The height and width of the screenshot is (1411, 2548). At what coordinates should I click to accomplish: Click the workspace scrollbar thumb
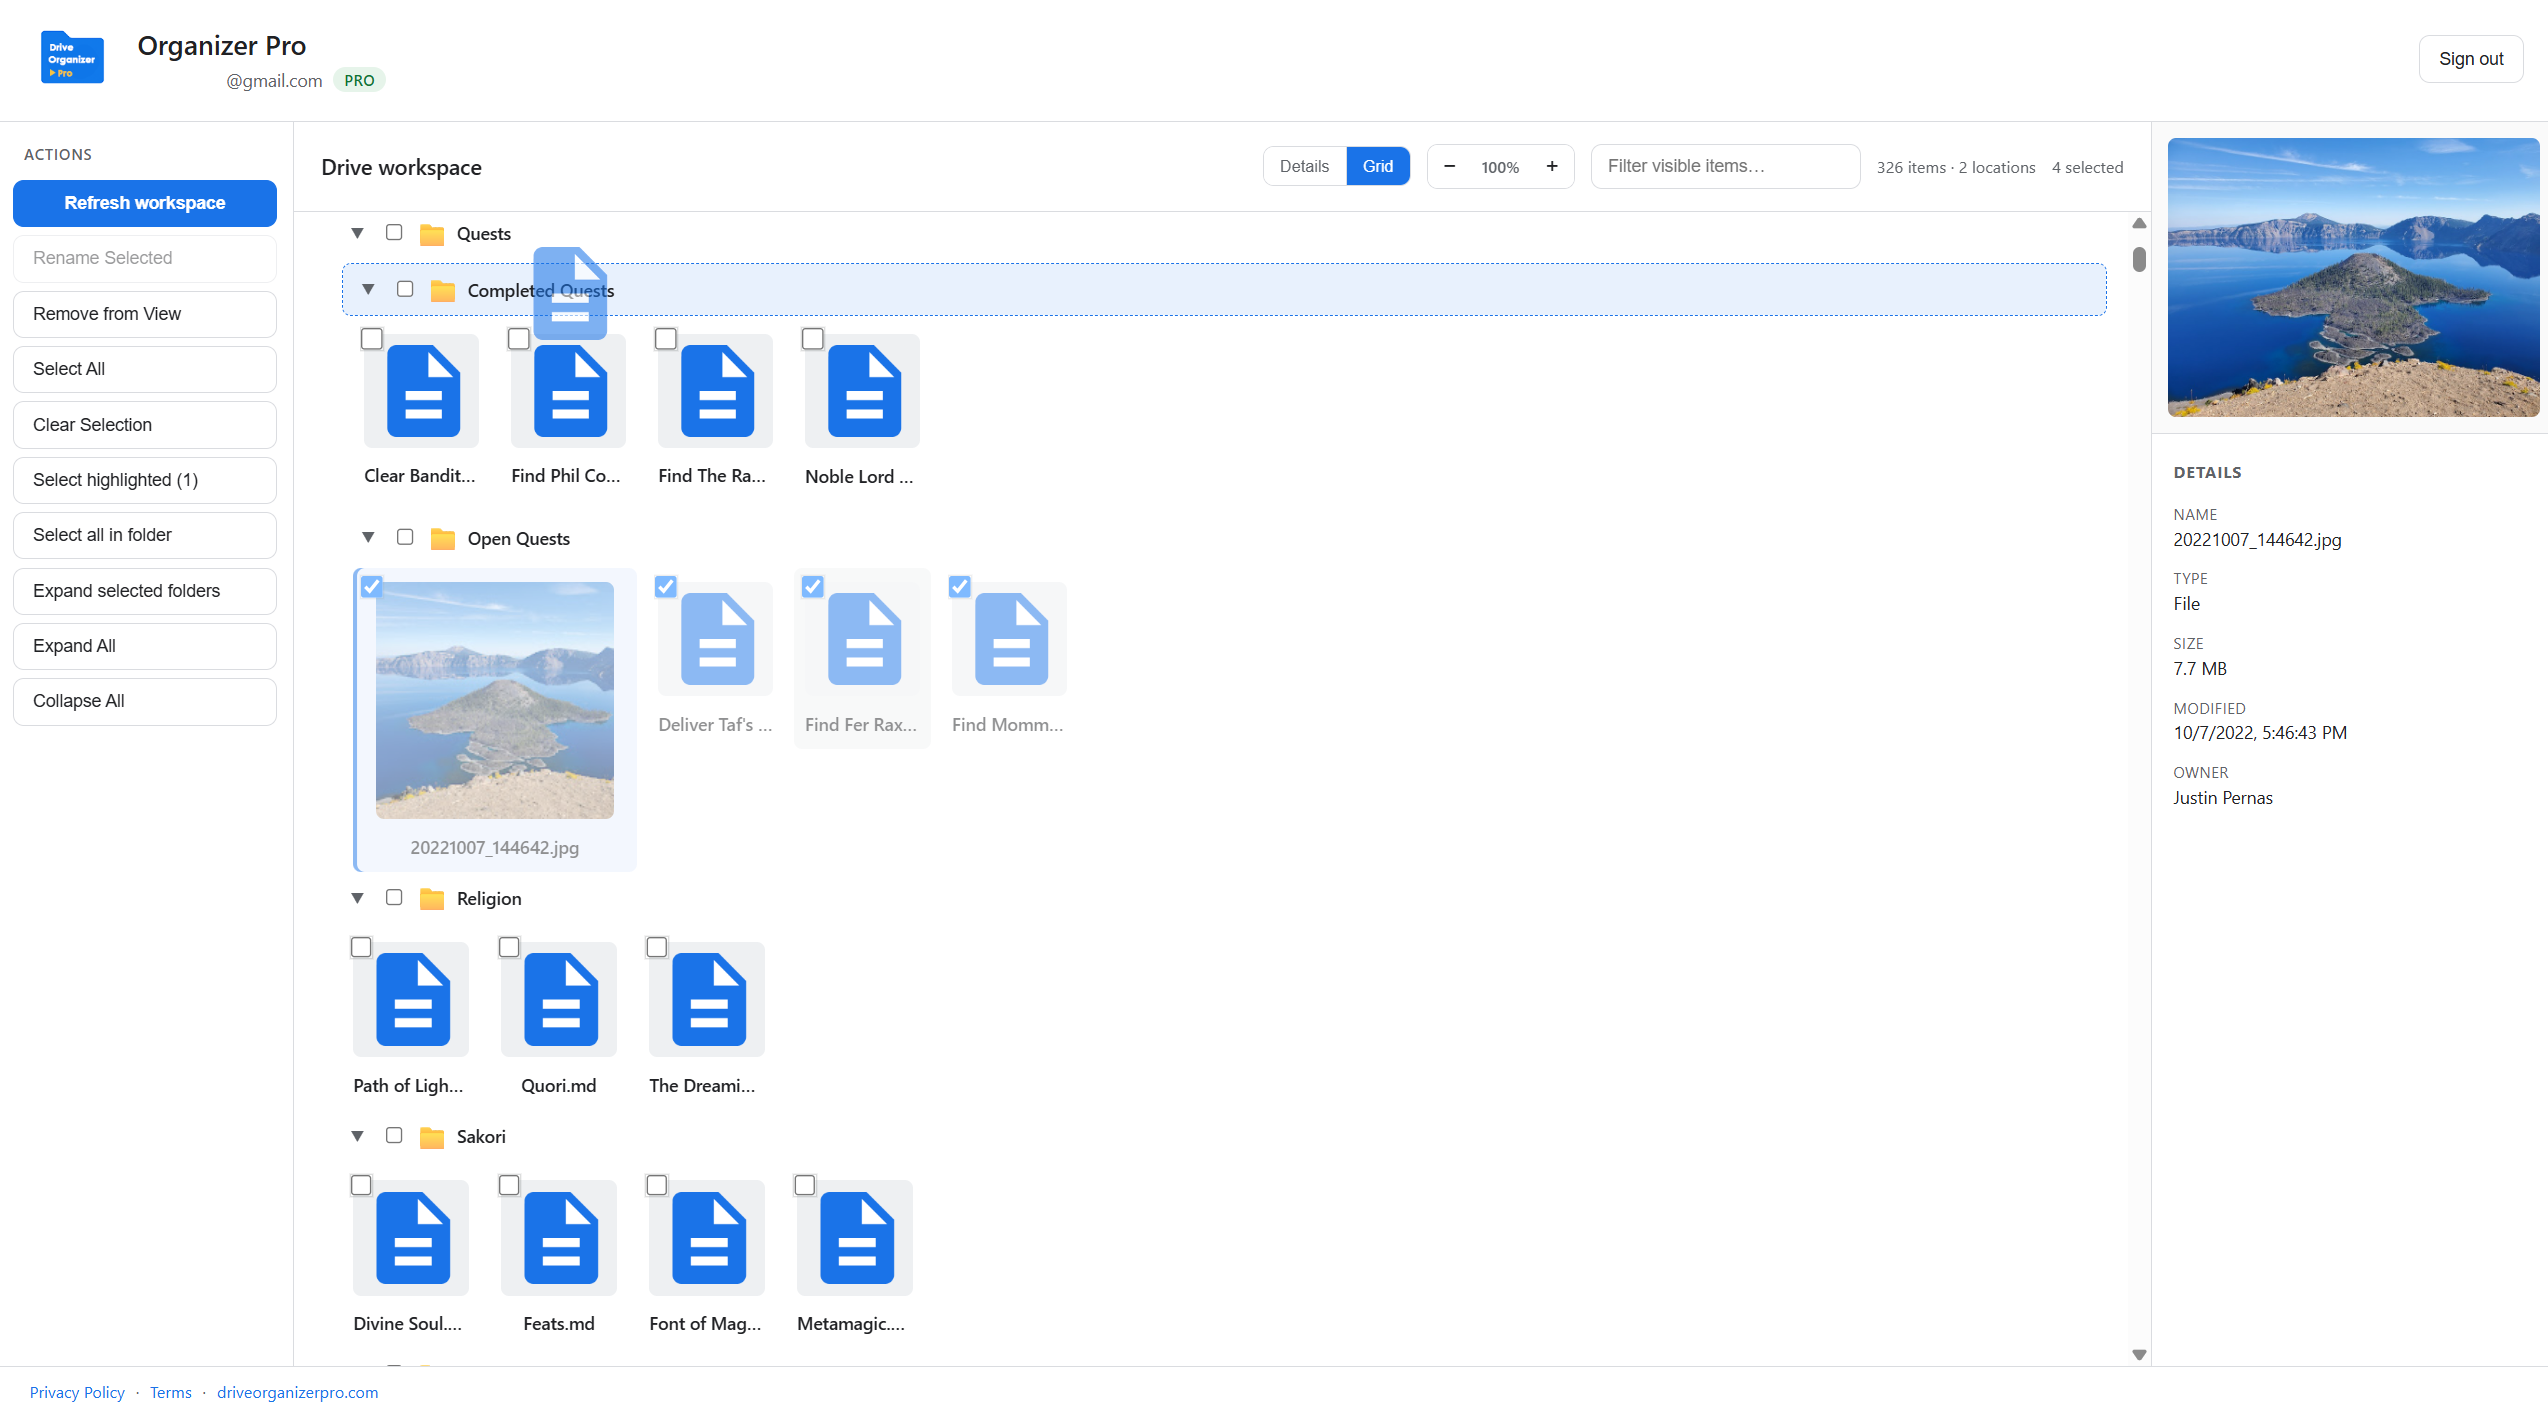(2139, 259)
